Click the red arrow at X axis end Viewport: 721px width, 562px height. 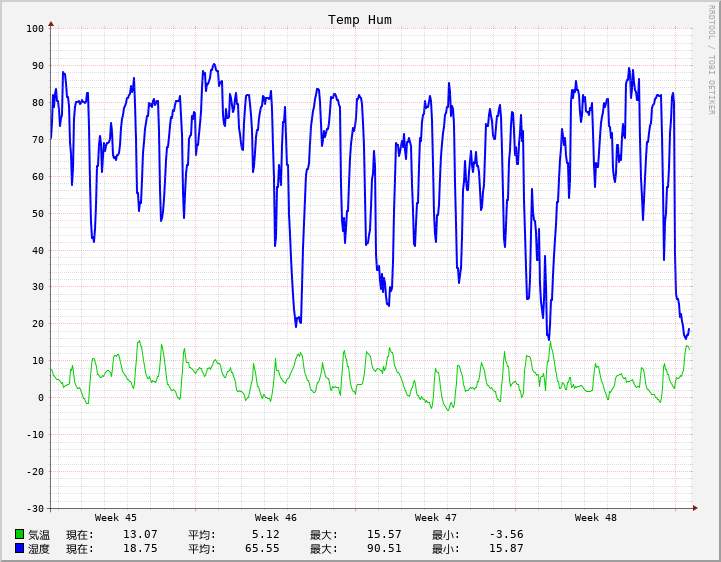click(x=695, y=508)
